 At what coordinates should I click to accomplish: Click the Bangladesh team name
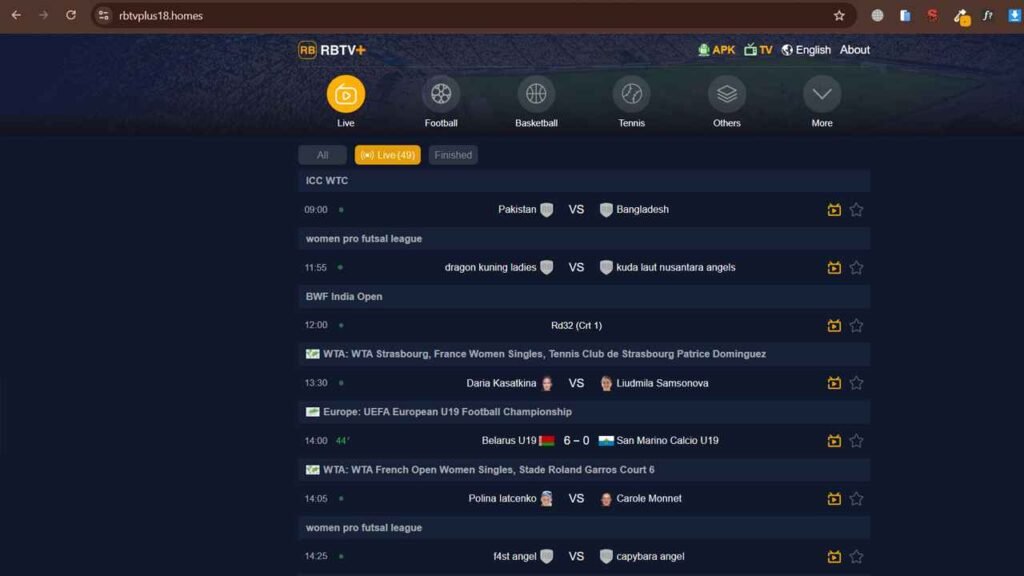point(643,210)
